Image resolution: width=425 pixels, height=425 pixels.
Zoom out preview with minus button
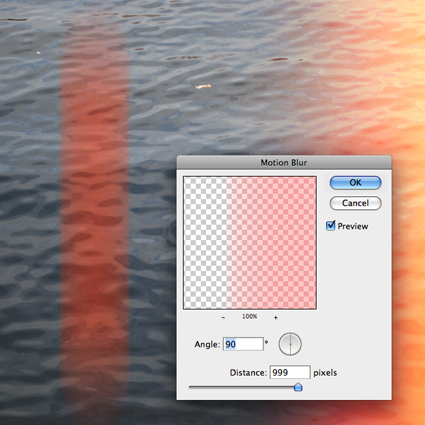click(x=223, y=317)
